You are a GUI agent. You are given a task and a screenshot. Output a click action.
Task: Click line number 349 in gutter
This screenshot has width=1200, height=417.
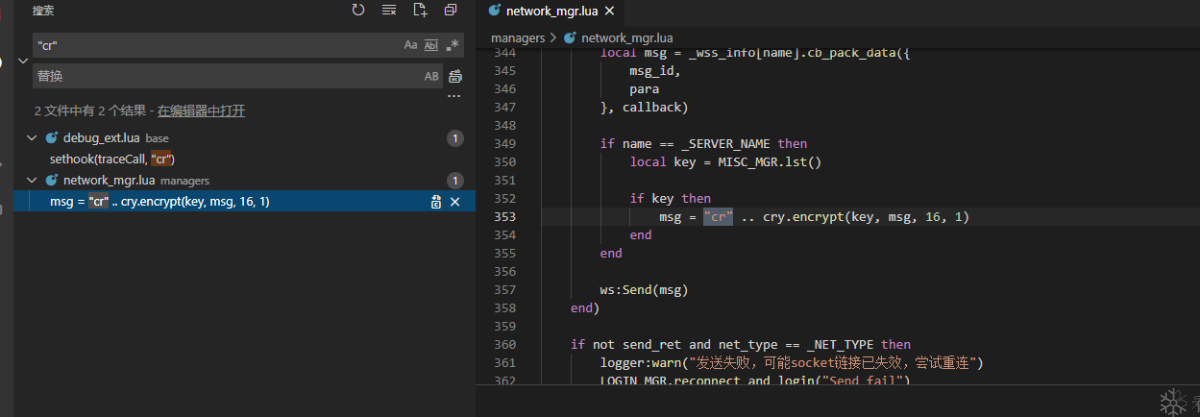click(505, 144)
